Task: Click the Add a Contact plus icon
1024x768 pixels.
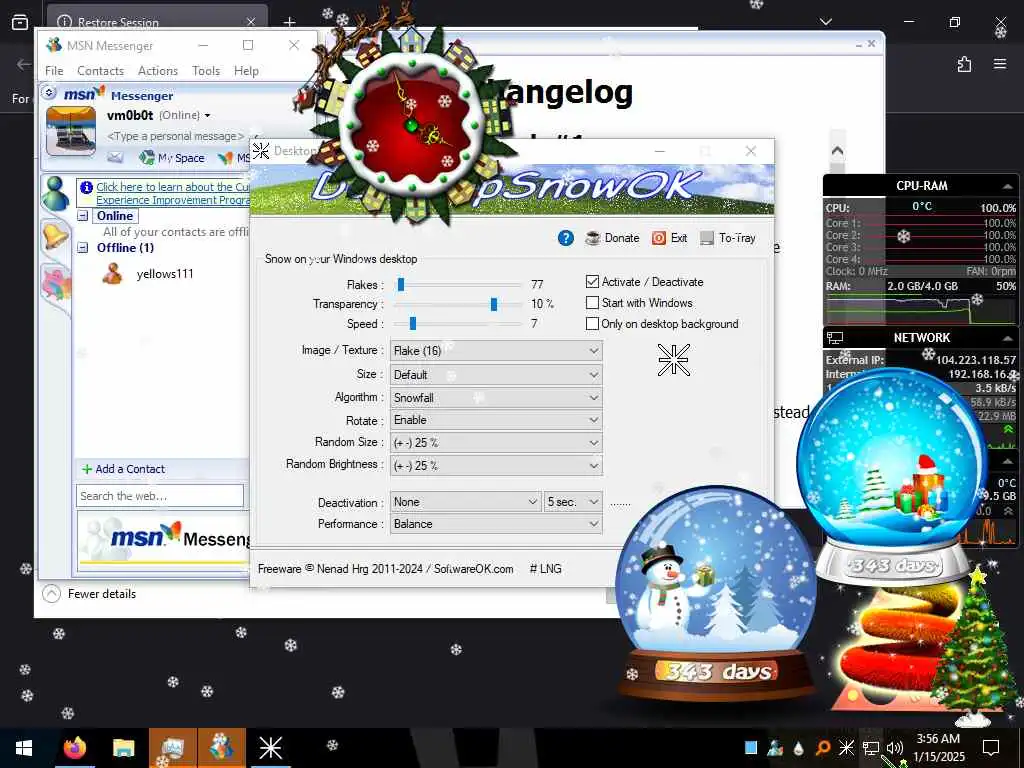Action: [x=86, y=469]
